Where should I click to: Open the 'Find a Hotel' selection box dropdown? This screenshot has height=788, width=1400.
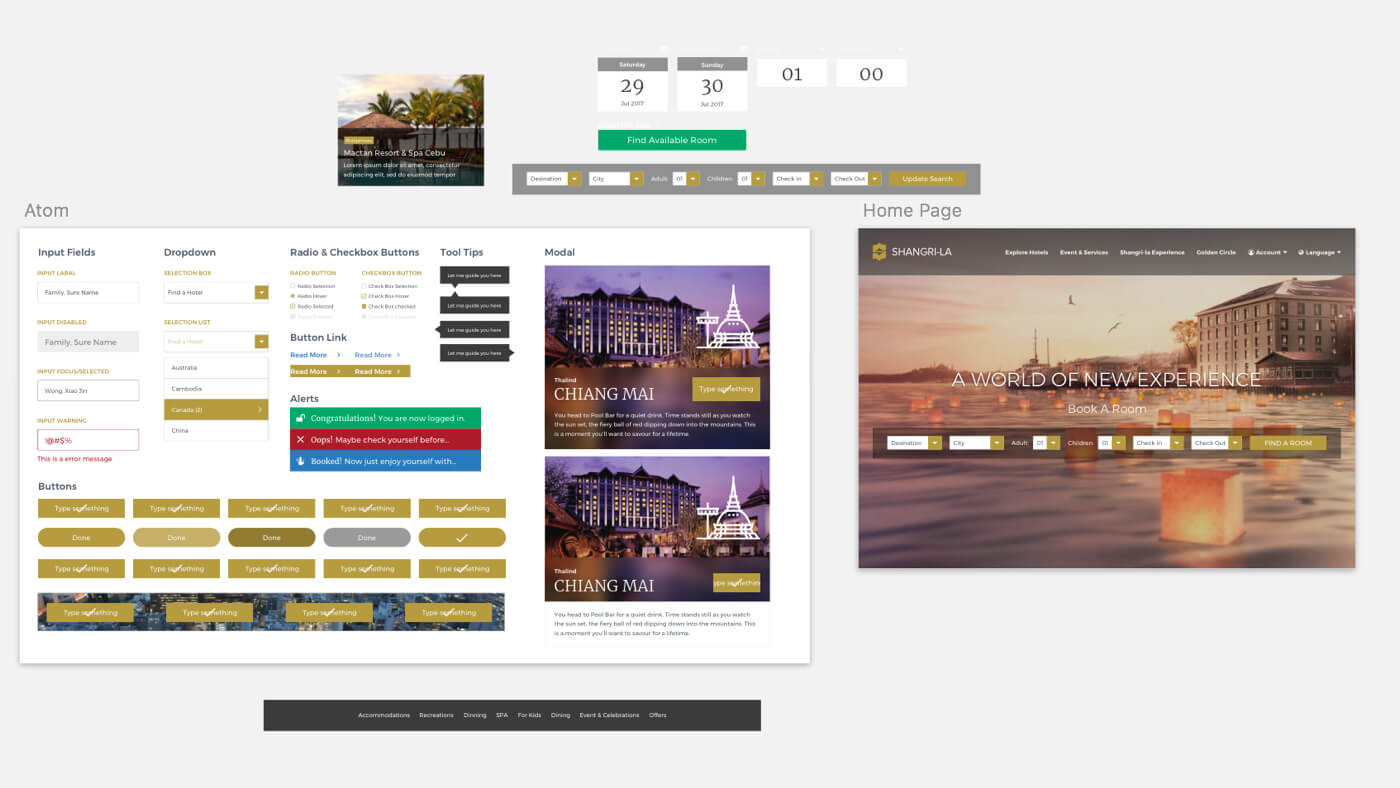click(261, 292)
